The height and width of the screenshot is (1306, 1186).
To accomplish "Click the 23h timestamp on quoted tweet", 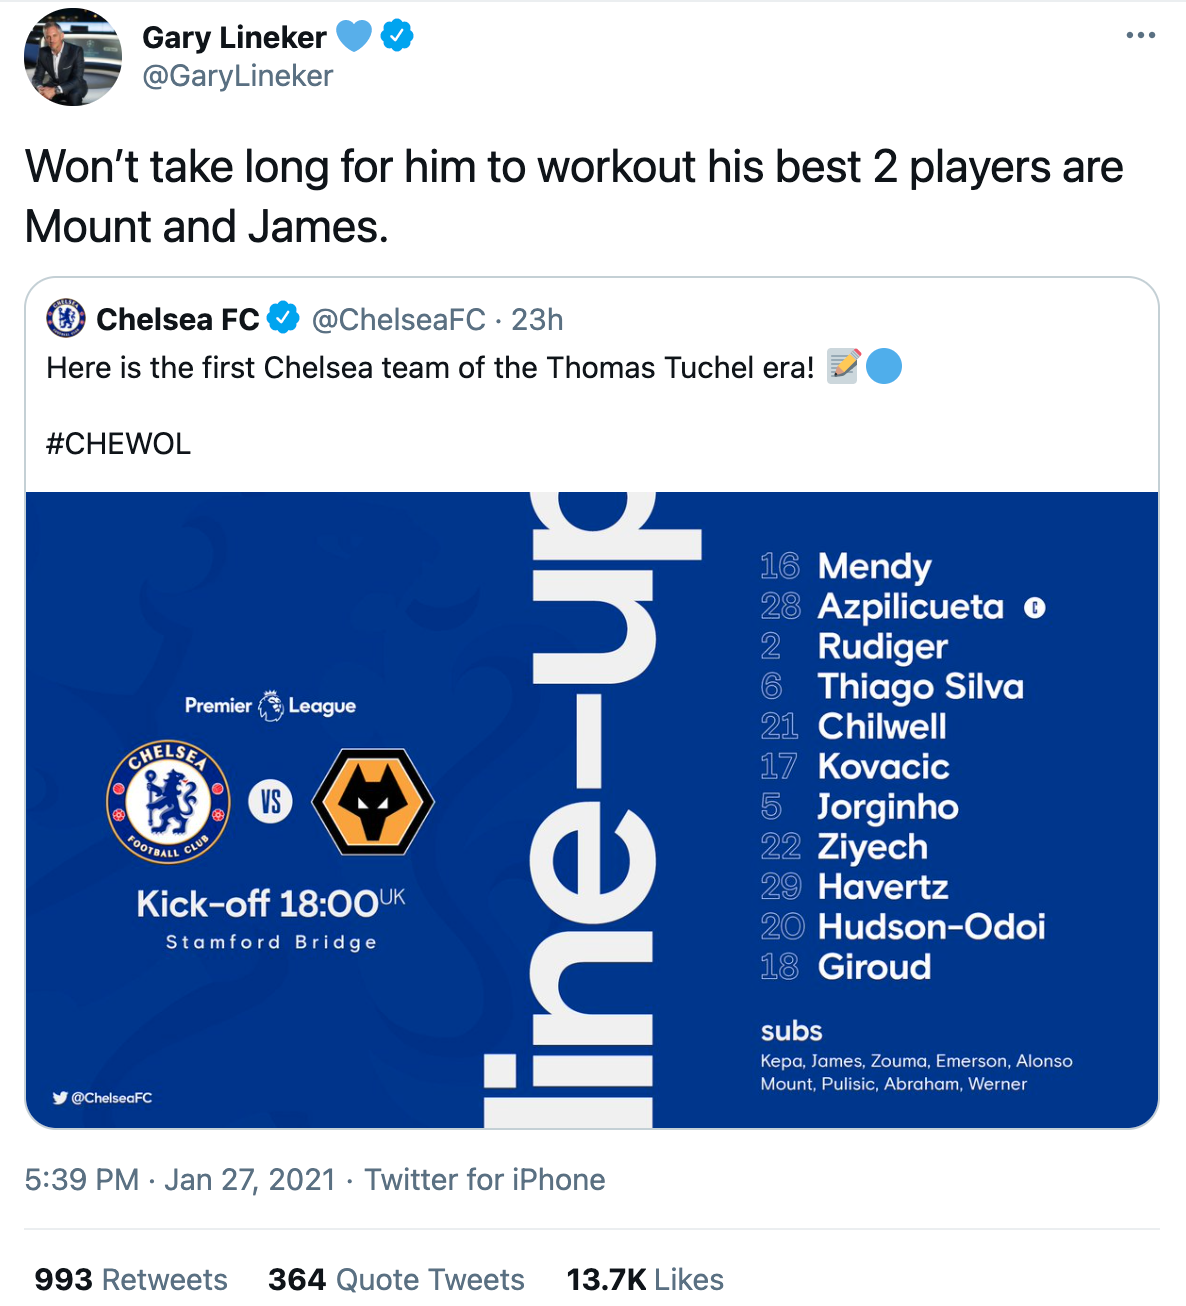I will [537, 320].
